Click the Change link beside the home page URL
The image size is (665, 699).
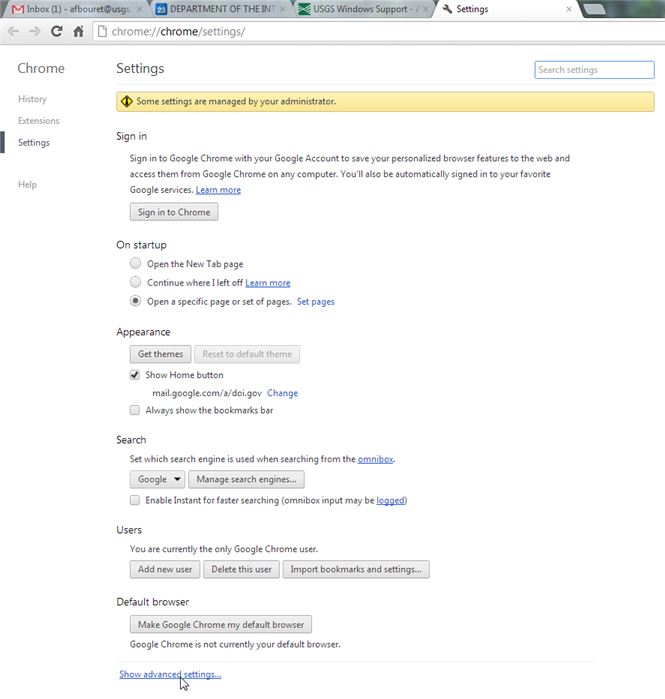[x=283, y=393]
